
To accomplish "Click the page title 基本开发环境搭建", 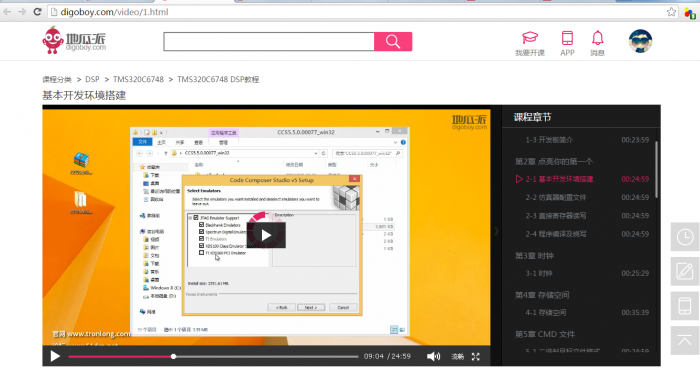I will point(84,96).
